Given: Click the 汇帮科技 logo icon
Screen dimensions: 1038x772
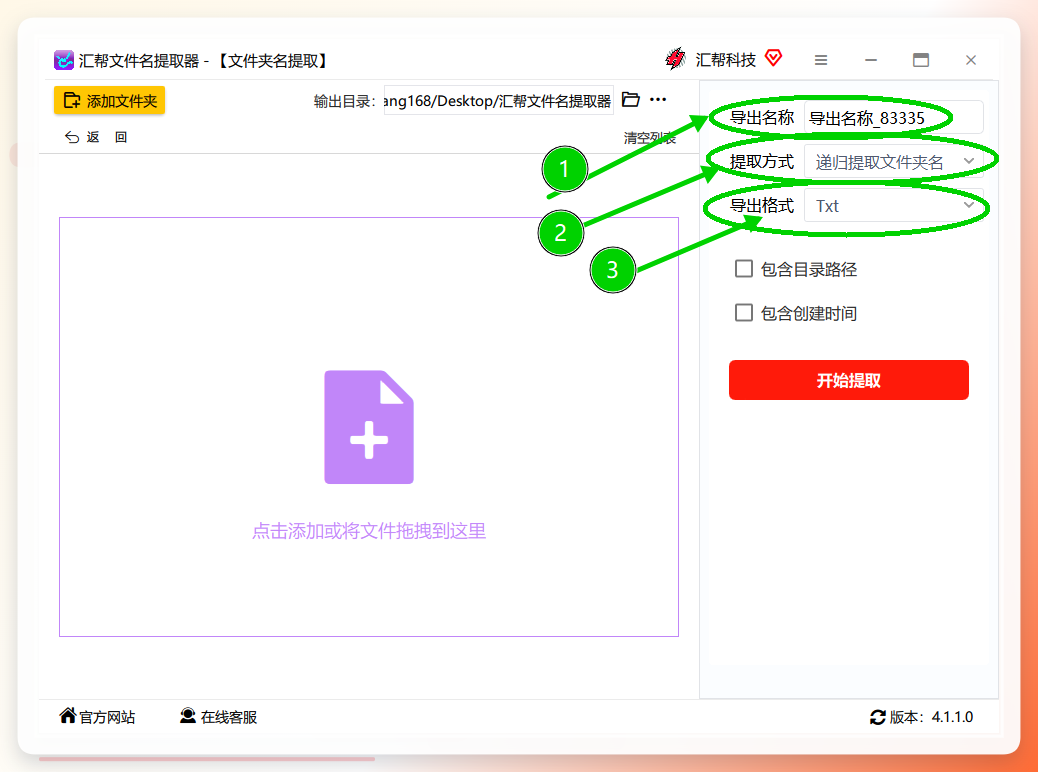Looking at the screenshot, I should (675, 59).
